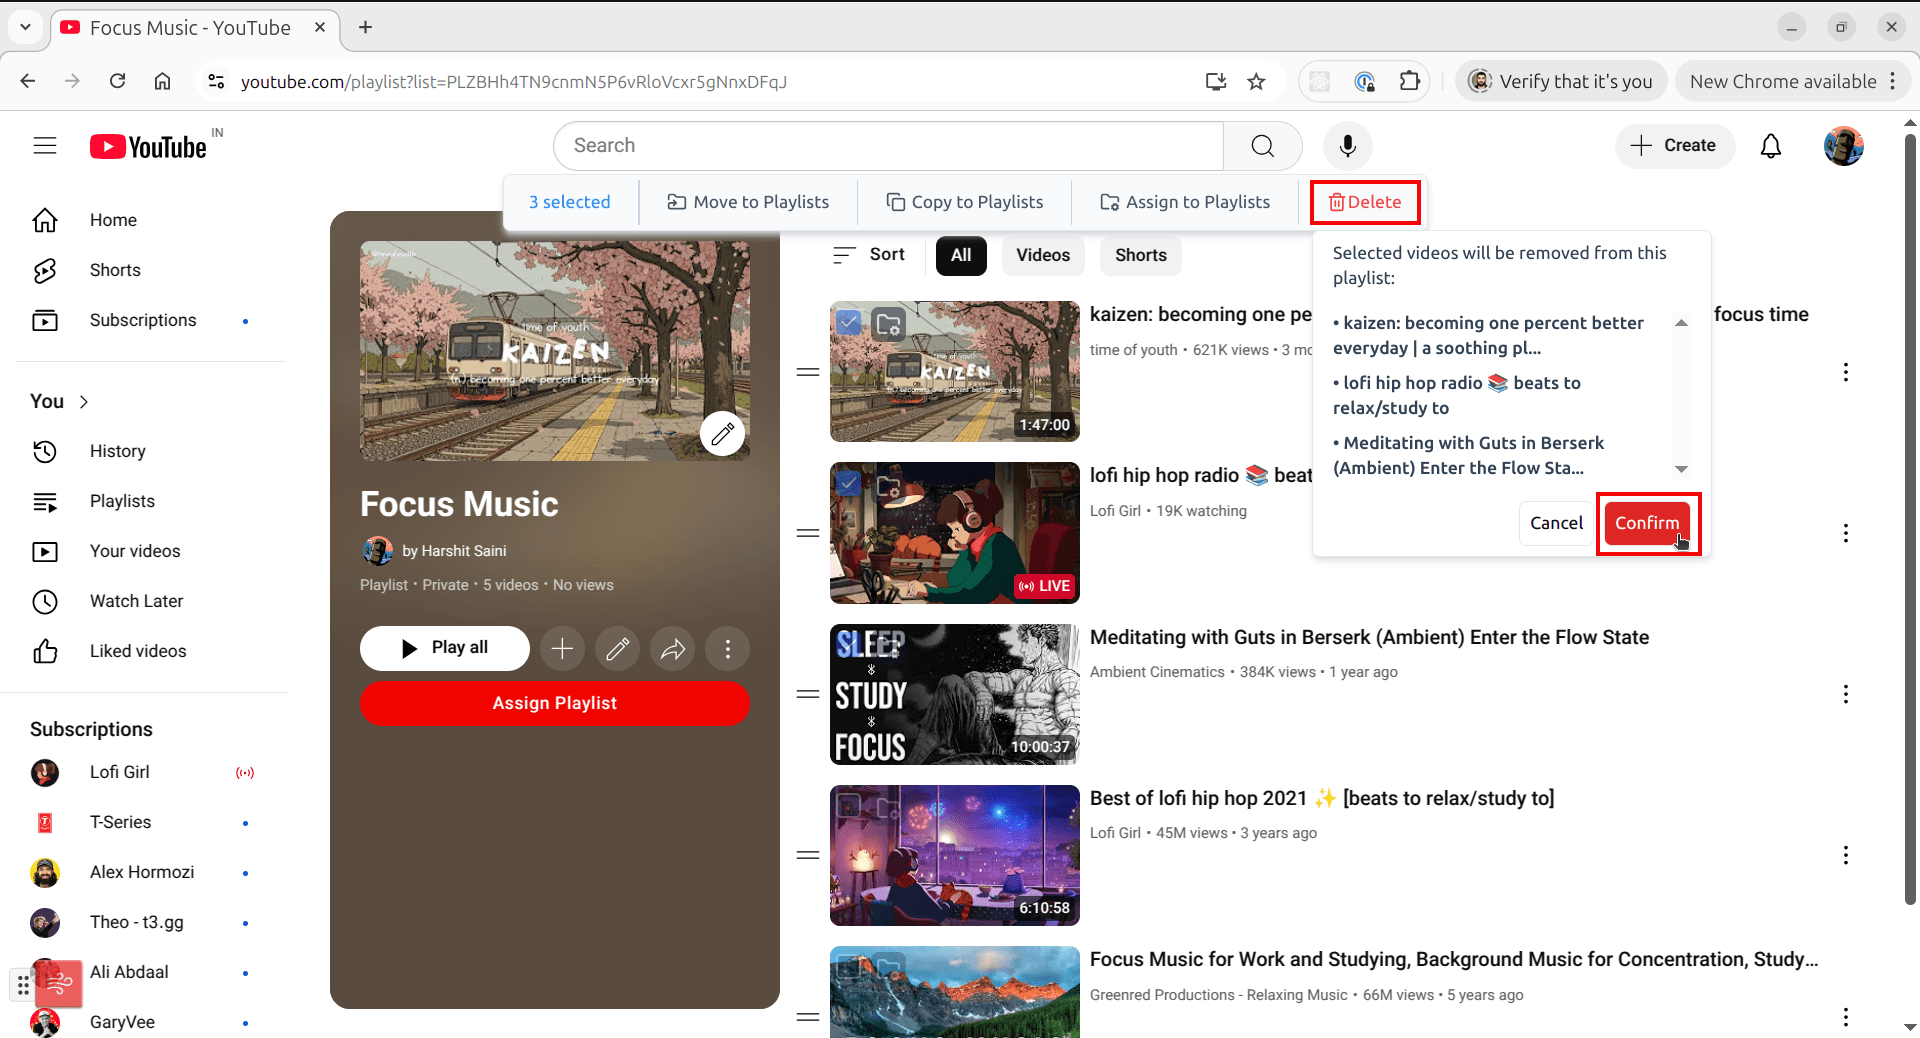Choose Copy to Playlists action

pyautogui.click(x=965, y=202)
